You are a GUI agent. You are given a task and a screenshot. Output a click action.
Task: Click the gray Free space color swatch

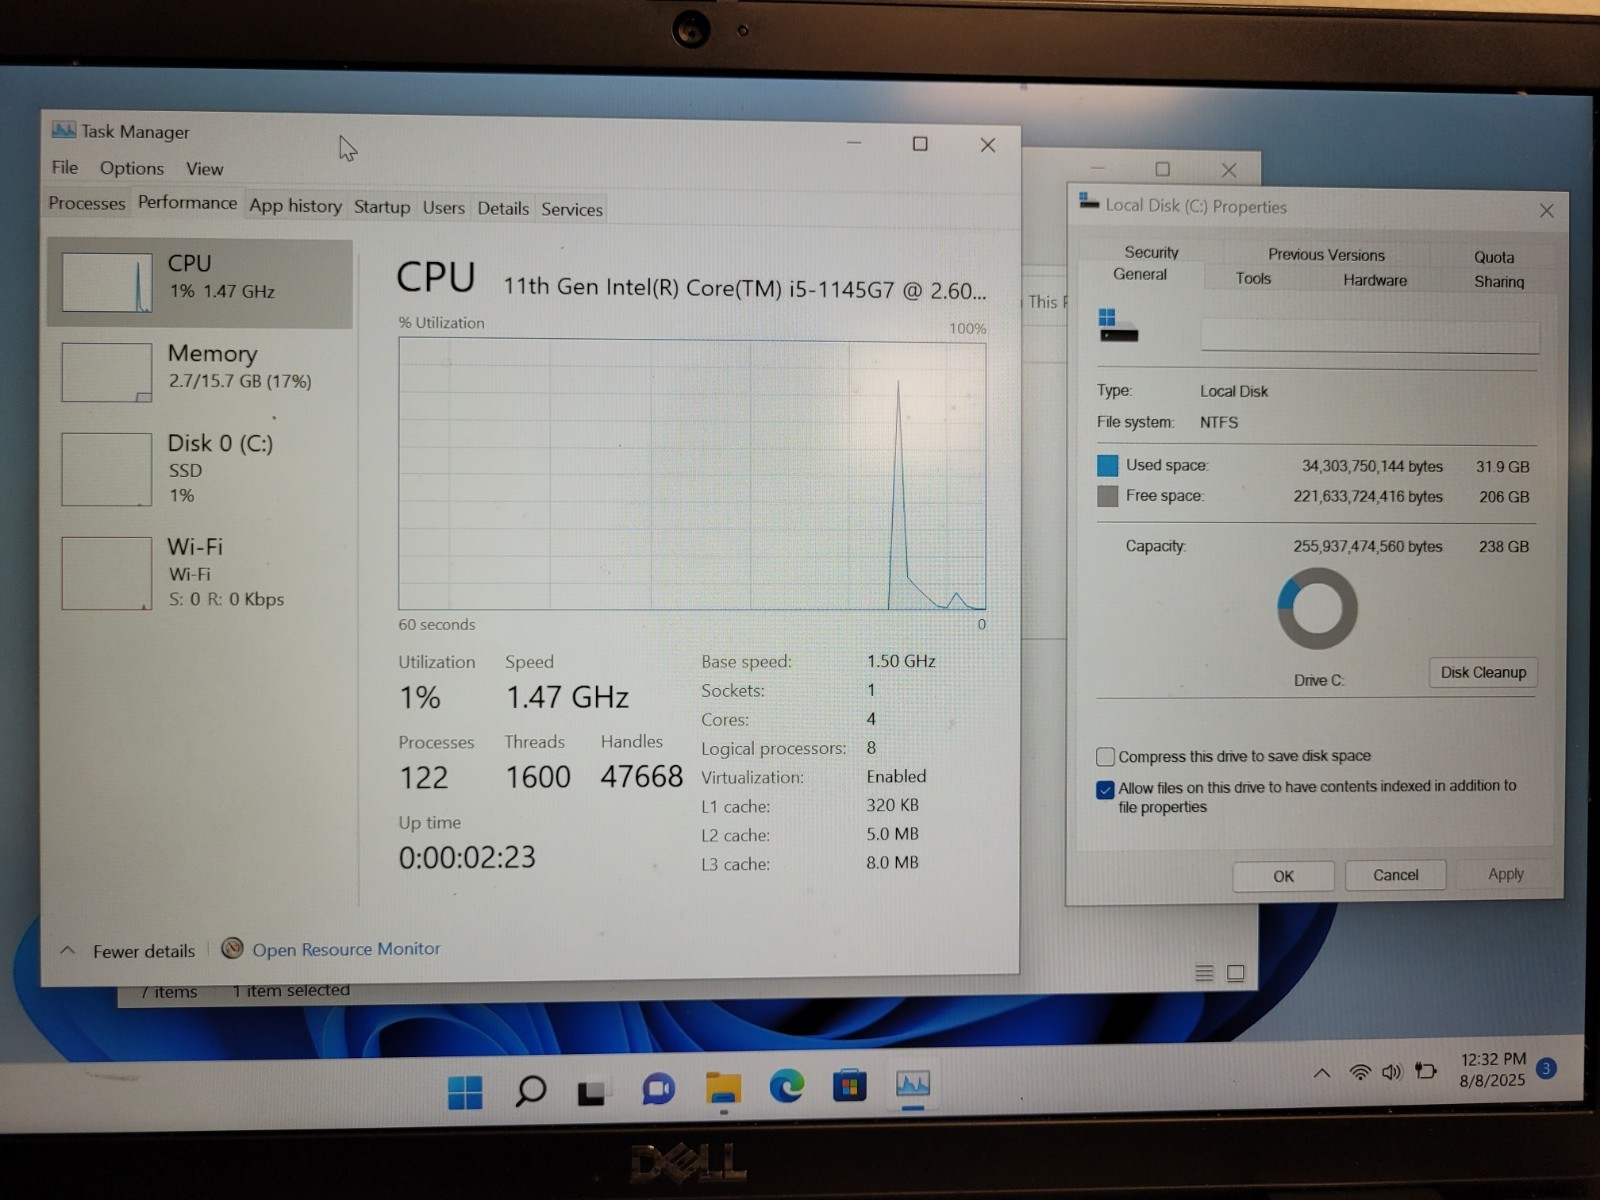pyautogui.click(x=1108, y=496)
